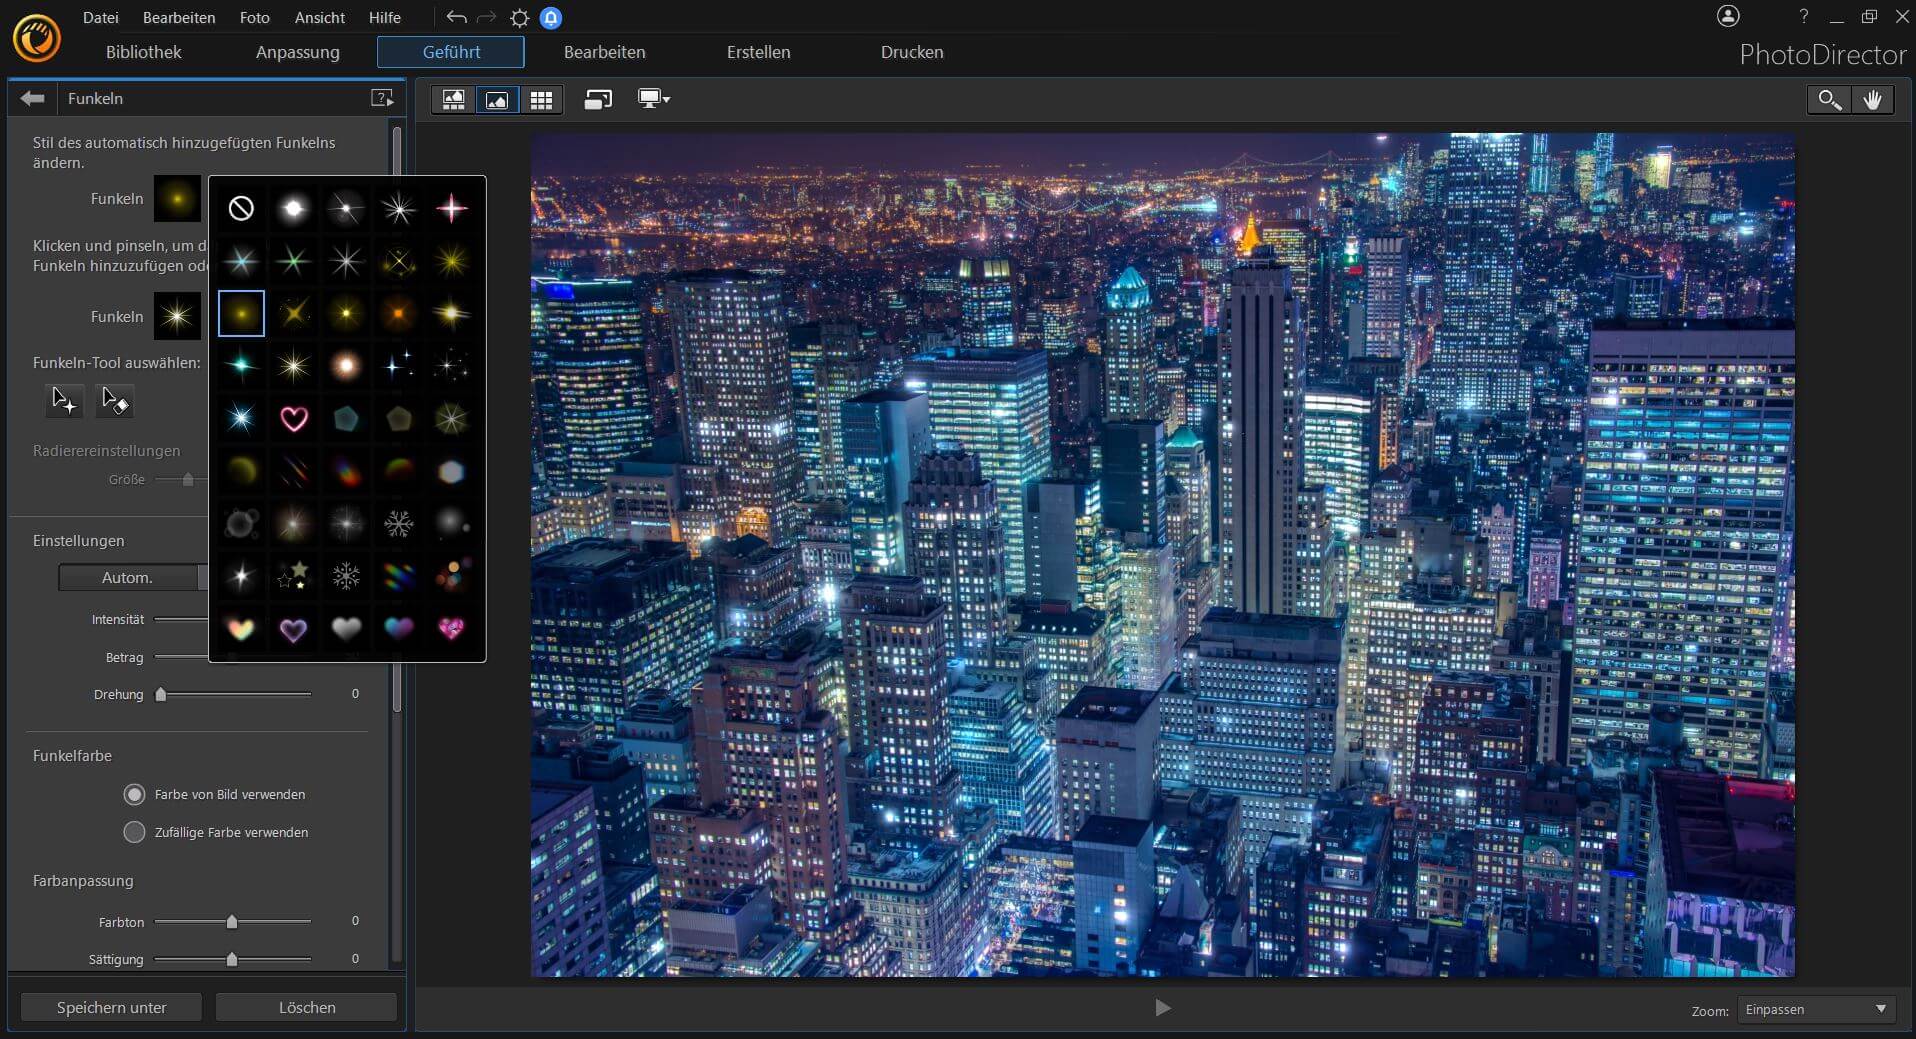Image resolution: width=1916 pixels, height=1039 pixels.
Task: Select the rainbow streak sparkle preset
Action: coord(399,575)
